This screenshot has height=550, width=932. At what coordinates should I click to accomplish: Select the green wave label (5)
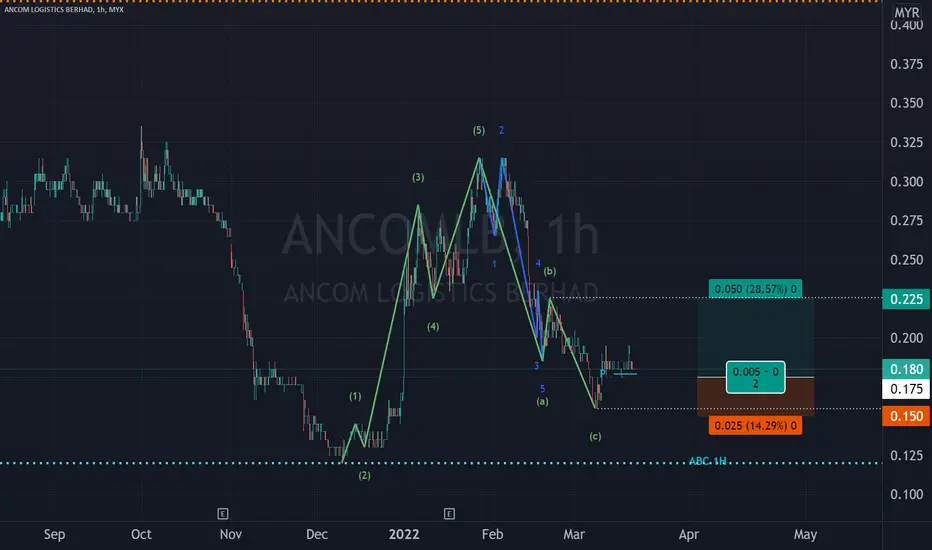pyautogui.click(x=478, y=130)
